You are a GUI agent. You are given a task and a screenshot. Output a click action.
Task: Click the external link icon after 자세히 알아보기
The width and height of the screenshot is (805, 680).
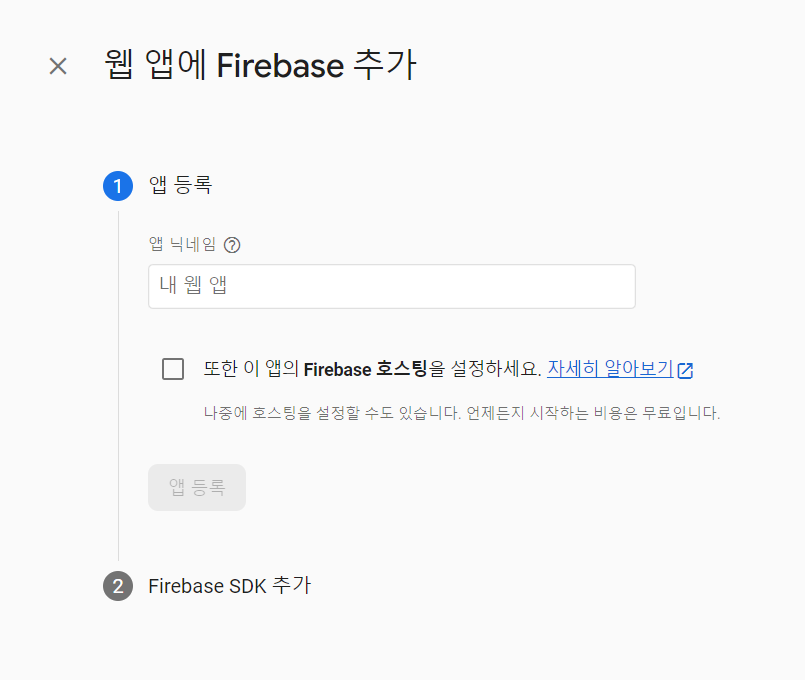(685, 370)
